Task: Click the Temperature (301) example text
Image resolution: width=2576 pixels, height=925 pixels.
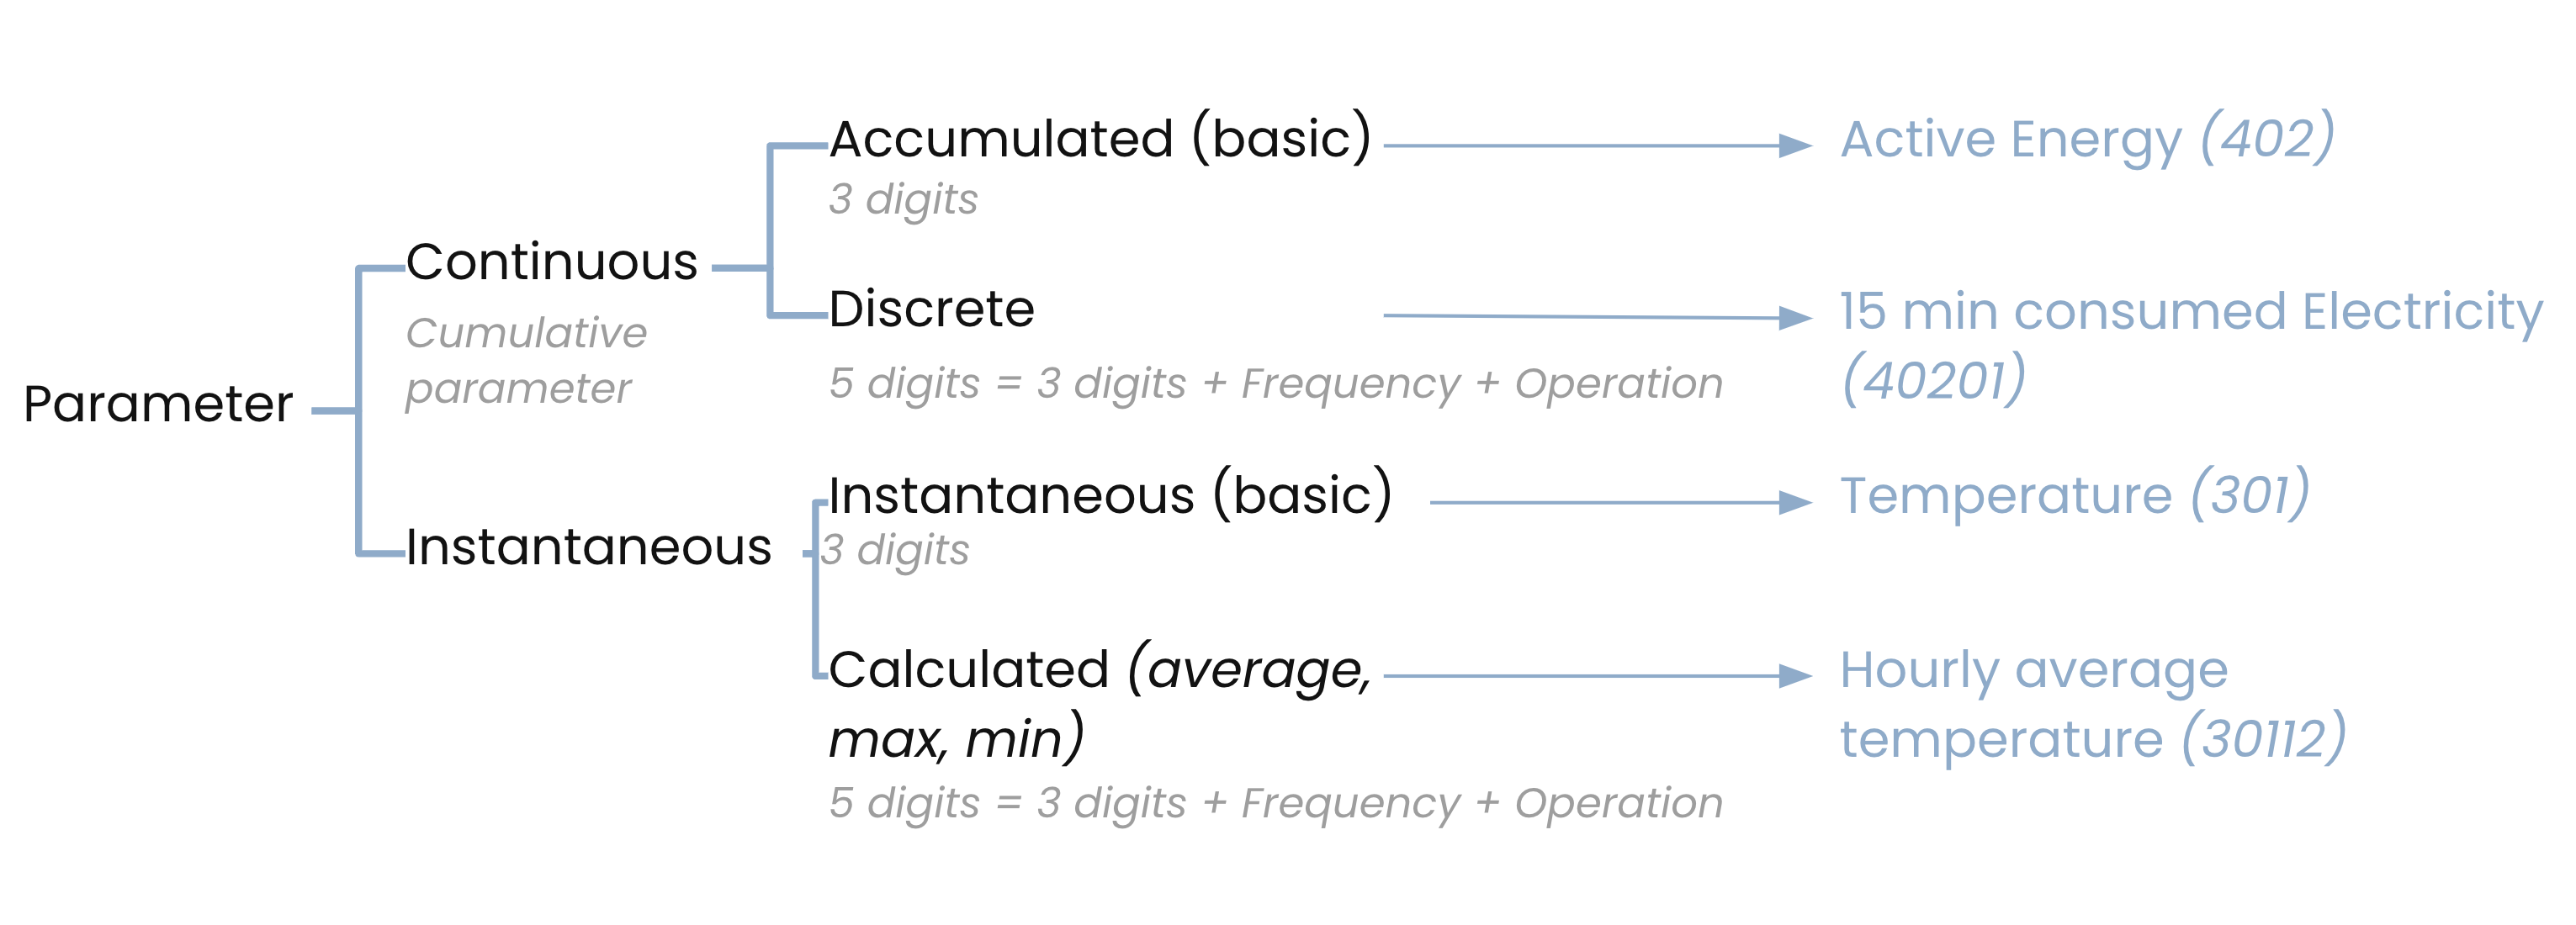Action: 2074,496
